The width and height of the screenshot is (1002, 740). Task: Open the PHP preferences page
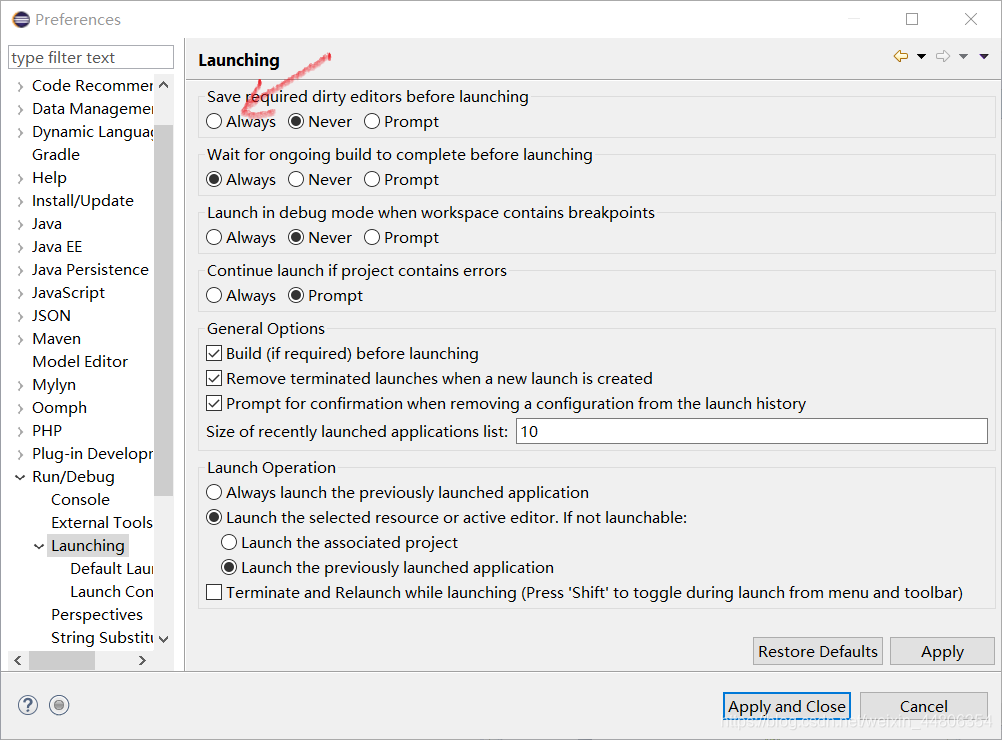(x=47, y=431)
